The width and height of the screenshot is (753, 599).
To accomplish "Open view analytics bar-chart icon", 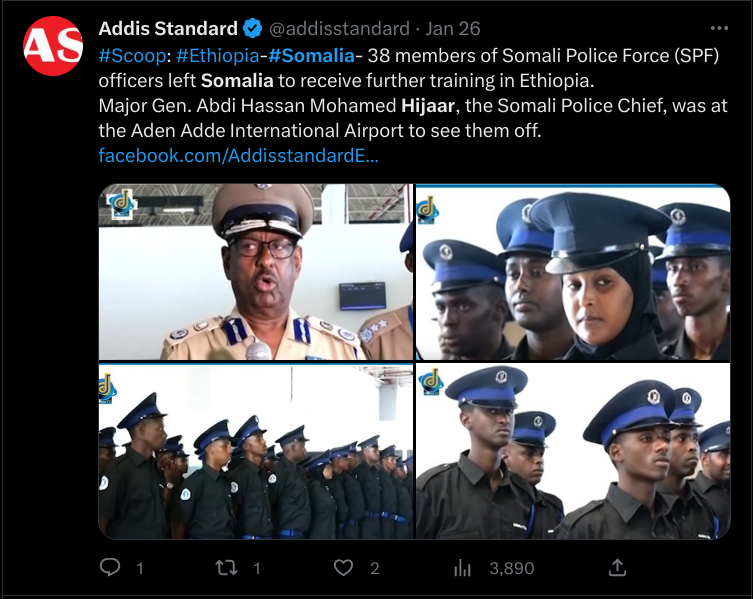I will [463, 568].
